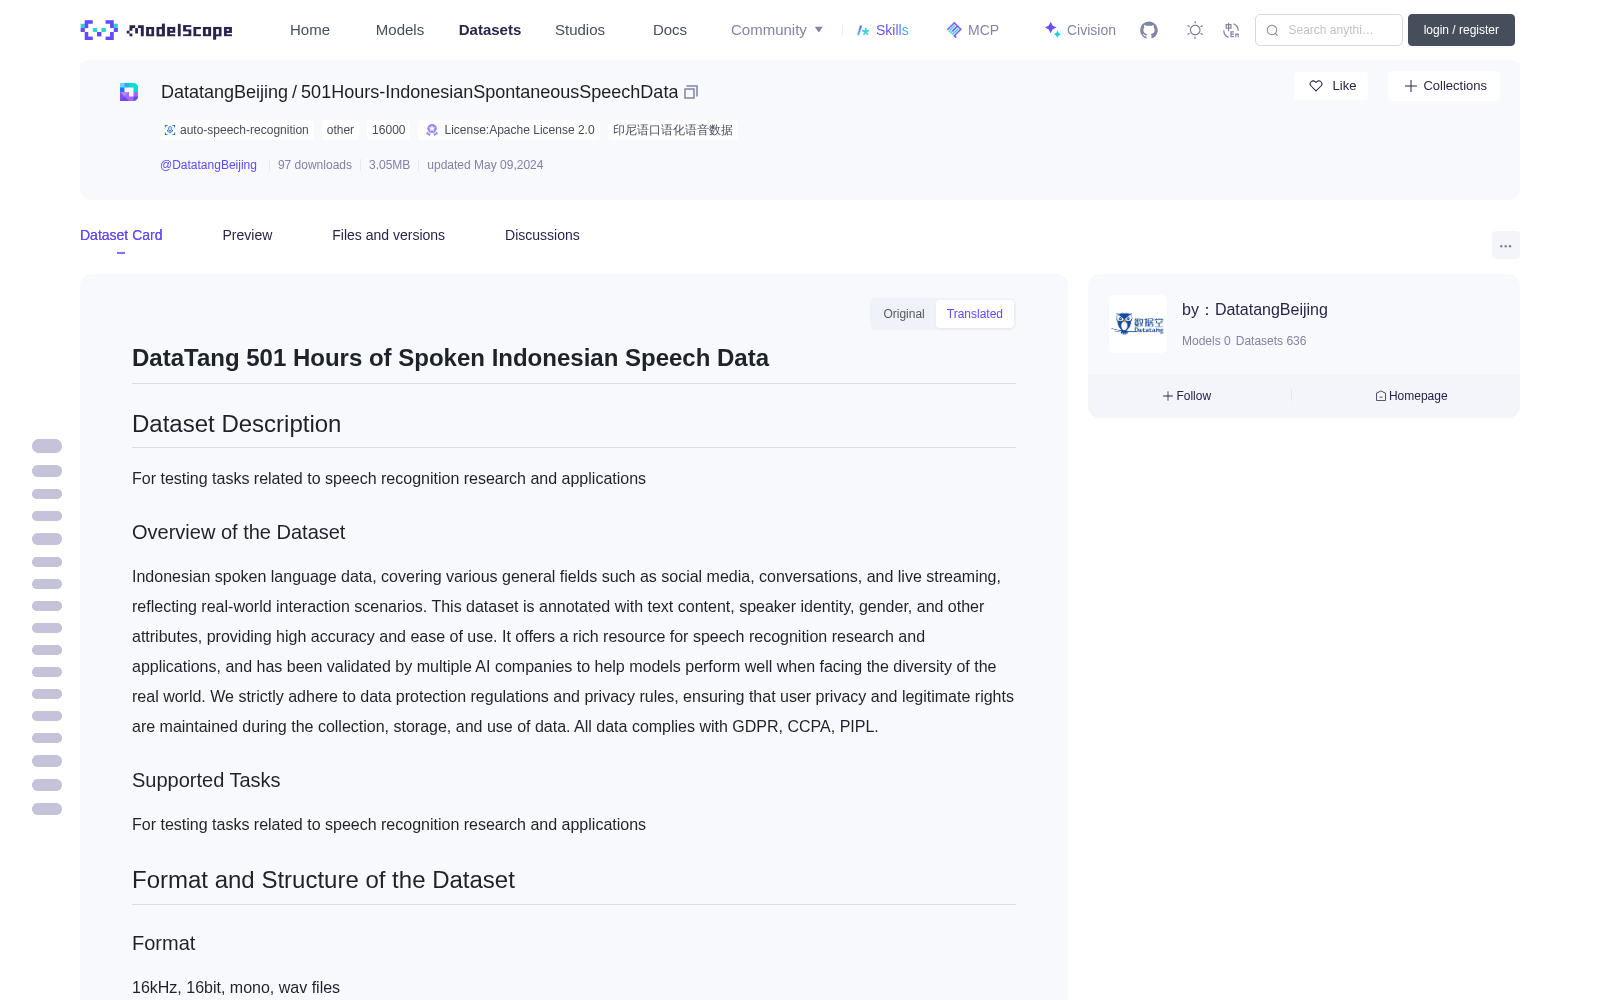Click the '3.05MB' size text
The width and height of the screenshot is (1600, 1000).
pos(389,165)
